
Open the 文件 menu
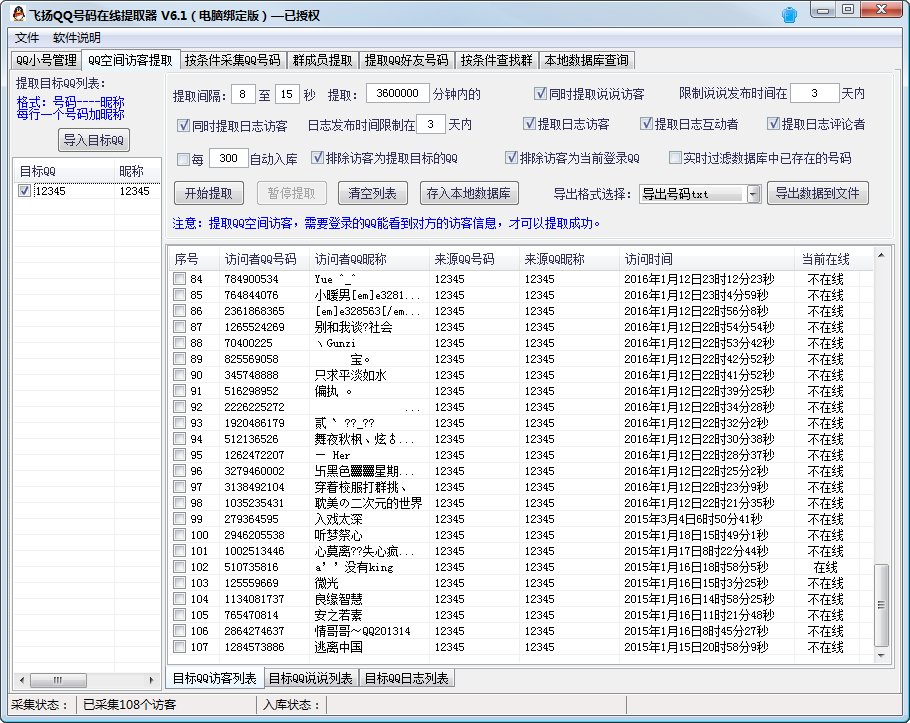point(27,37)
